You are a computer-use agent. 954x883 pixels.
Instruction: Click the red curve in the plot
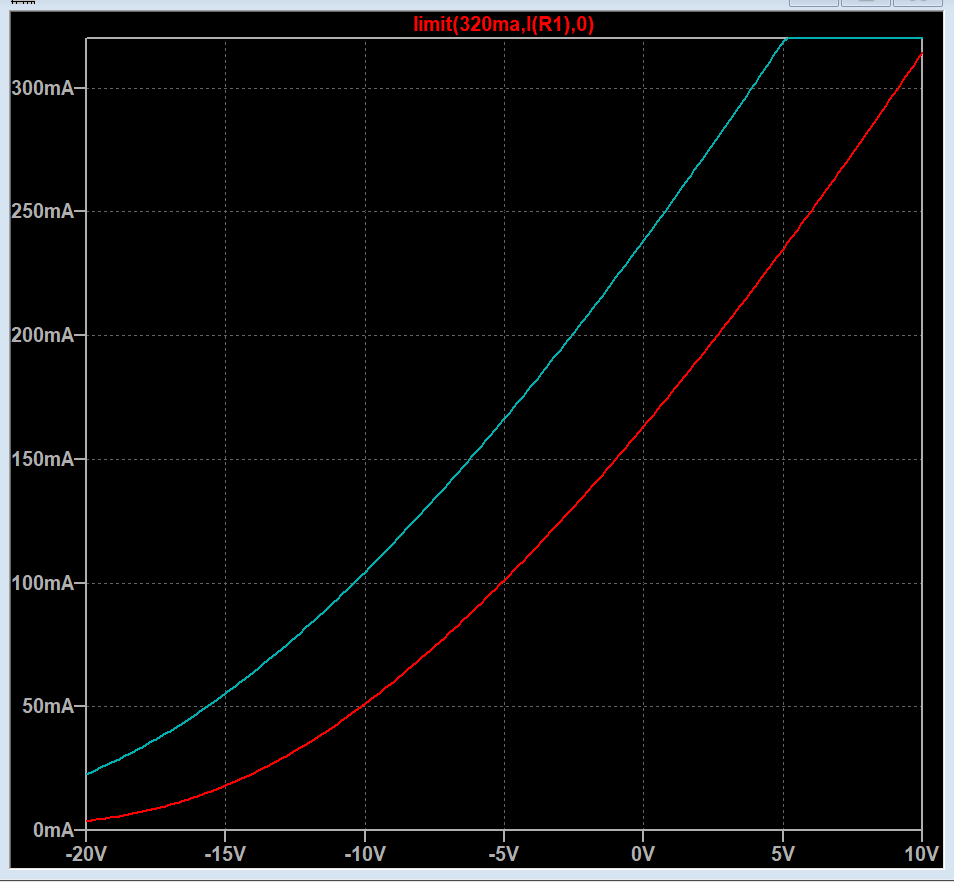click(x=503, y=582)
